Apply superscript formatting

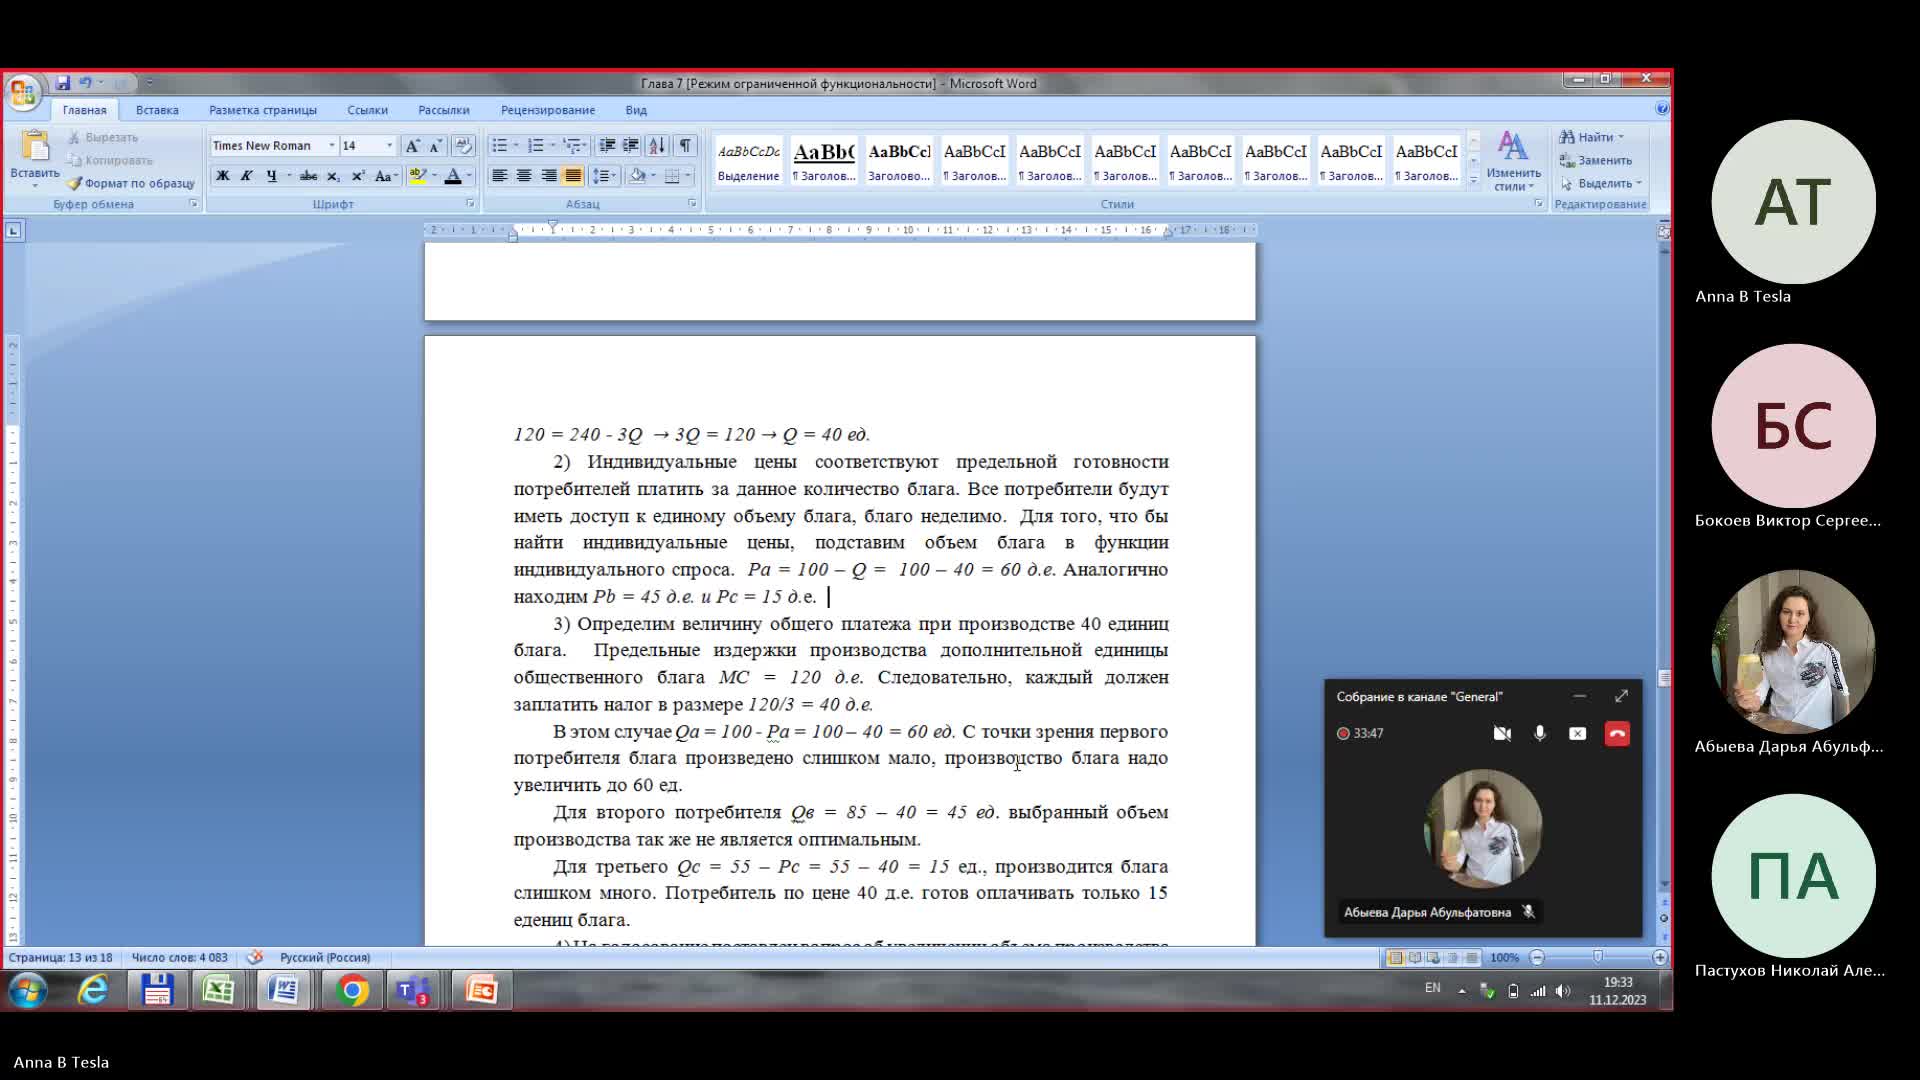tap(358, 176)
